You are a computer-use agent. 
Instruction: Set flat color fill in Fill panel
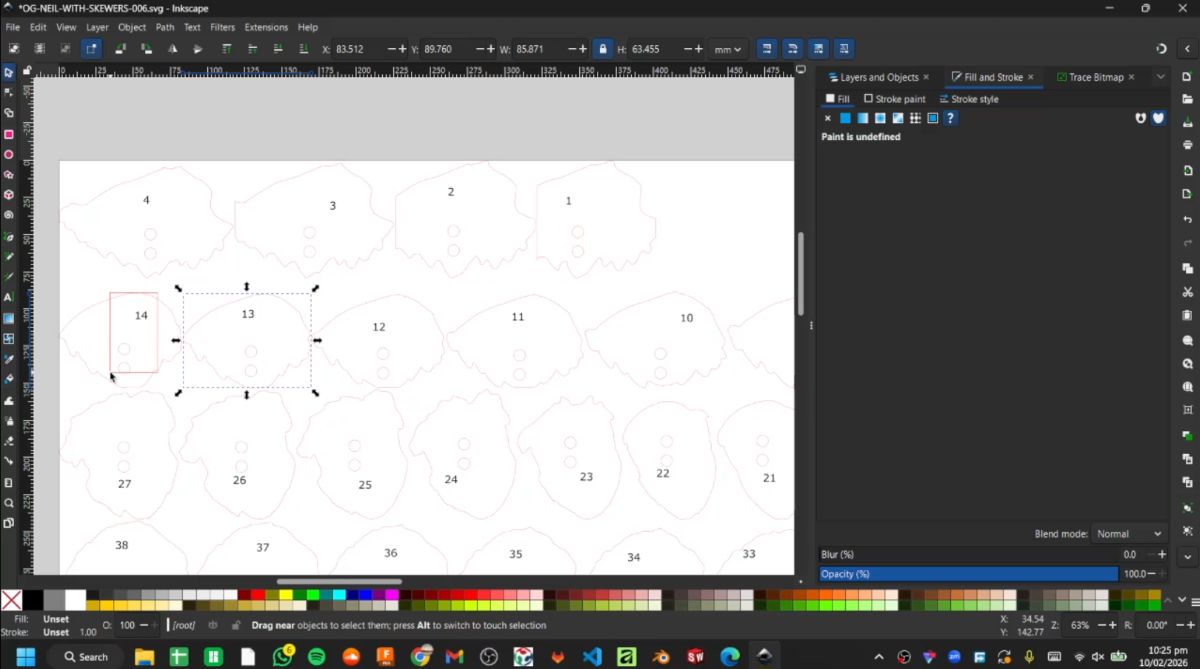tap(845, 118)
